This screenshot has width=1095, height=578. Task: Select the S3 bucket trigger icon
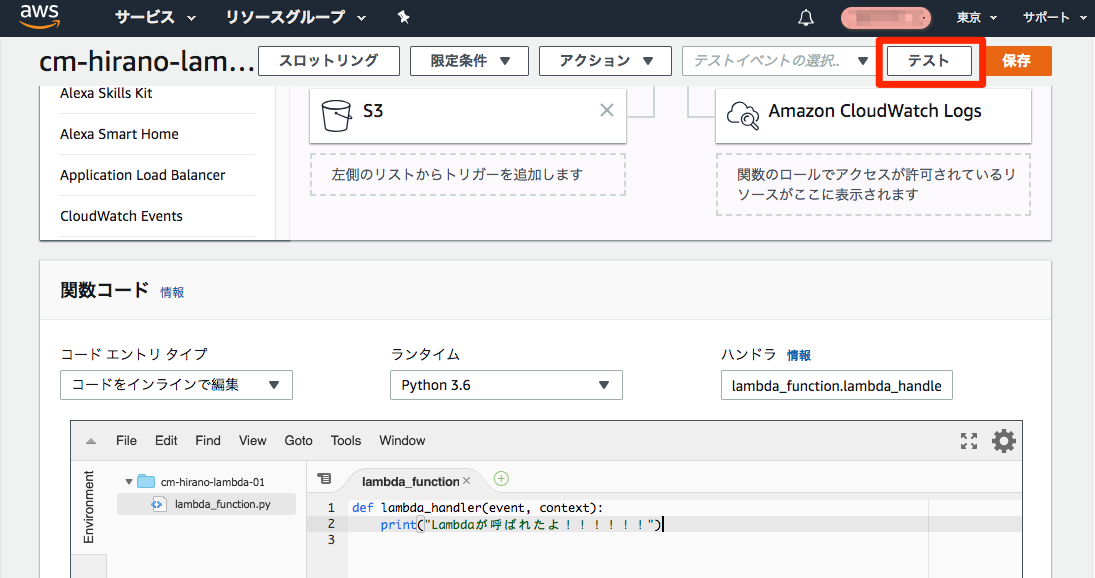(336, 114)
